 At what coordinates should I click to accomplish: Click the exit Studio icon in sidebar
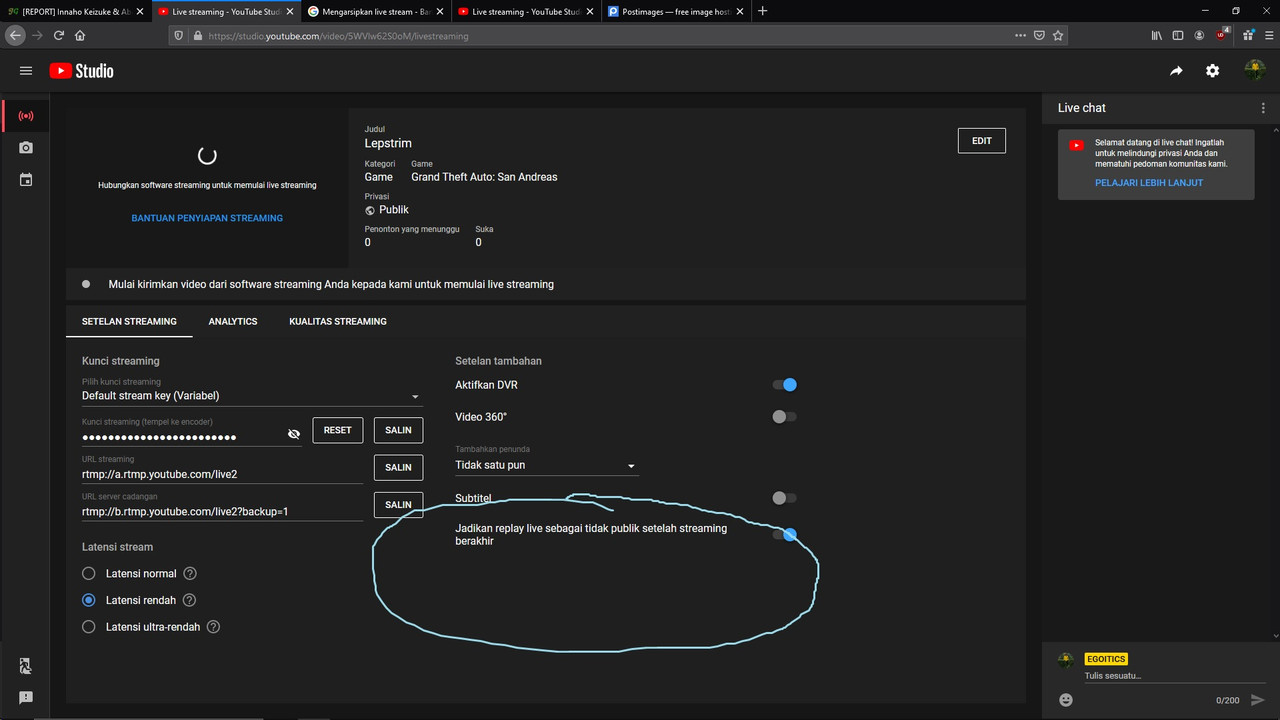click(26, 666)
